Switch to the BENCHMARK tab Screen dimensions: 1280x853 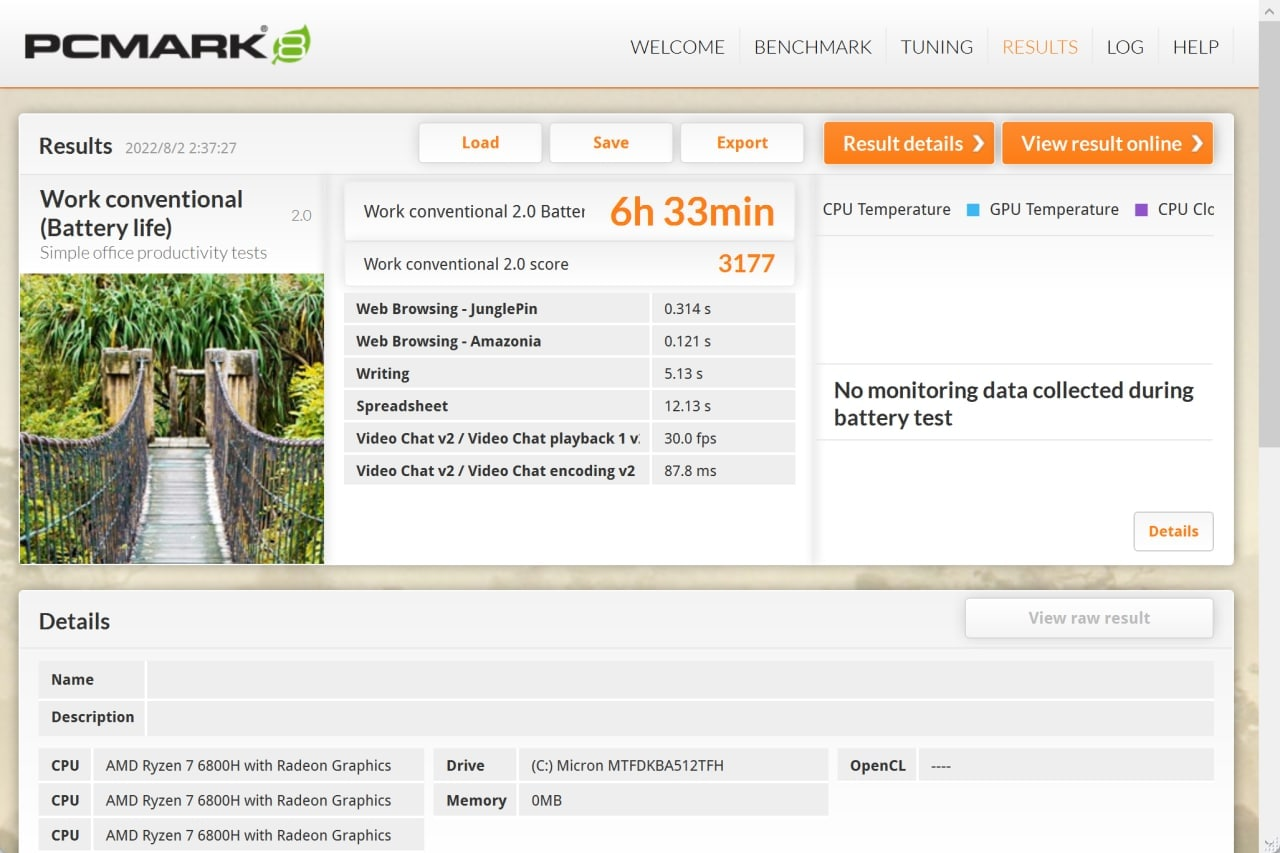[x=812, y=47]
